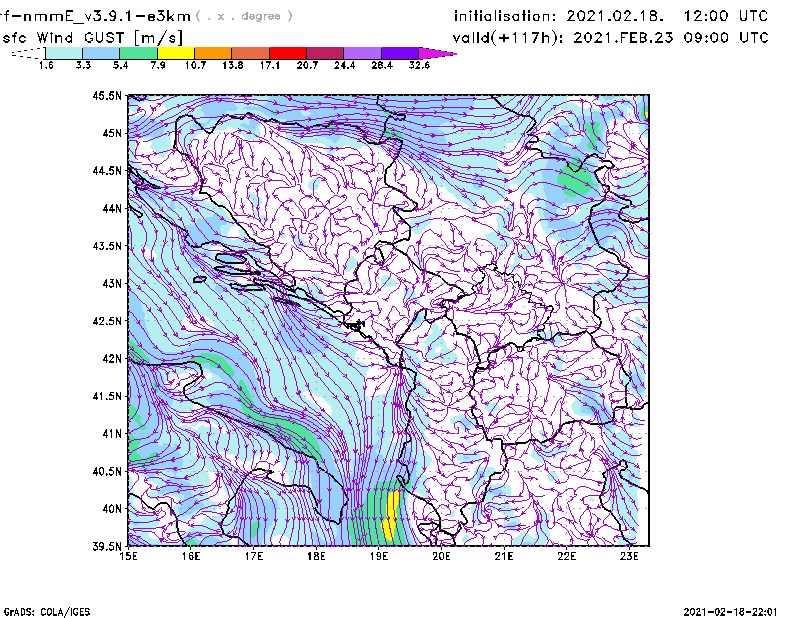Viewport: 800px width, 618px height.
Task: Click the 'valid(+117h): 2021.FEB.23 09:00 UTC' text
Action: [x=610, y=38]
